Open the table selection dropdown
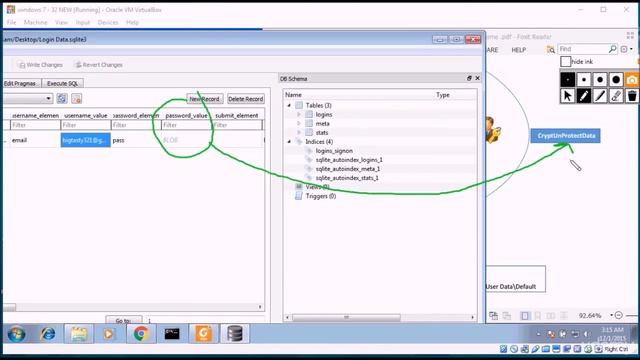The width and height of the screenshot is (640, 360). click(x=28, y=98)
